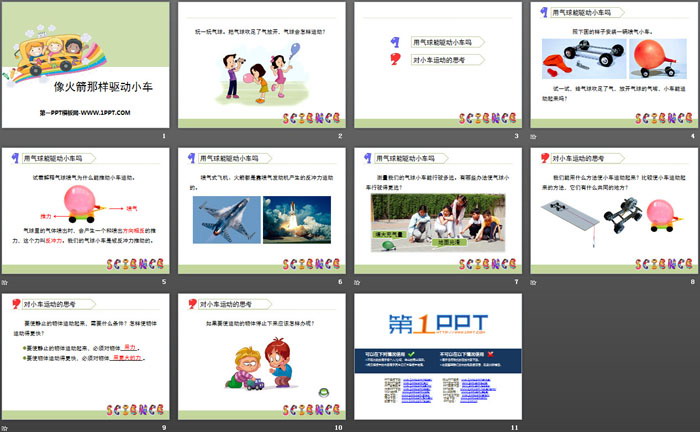Select the 用气球能驱动小车吗 agenda item on slide 3
The image size is (700, 432).
click(x=442, y=44)
